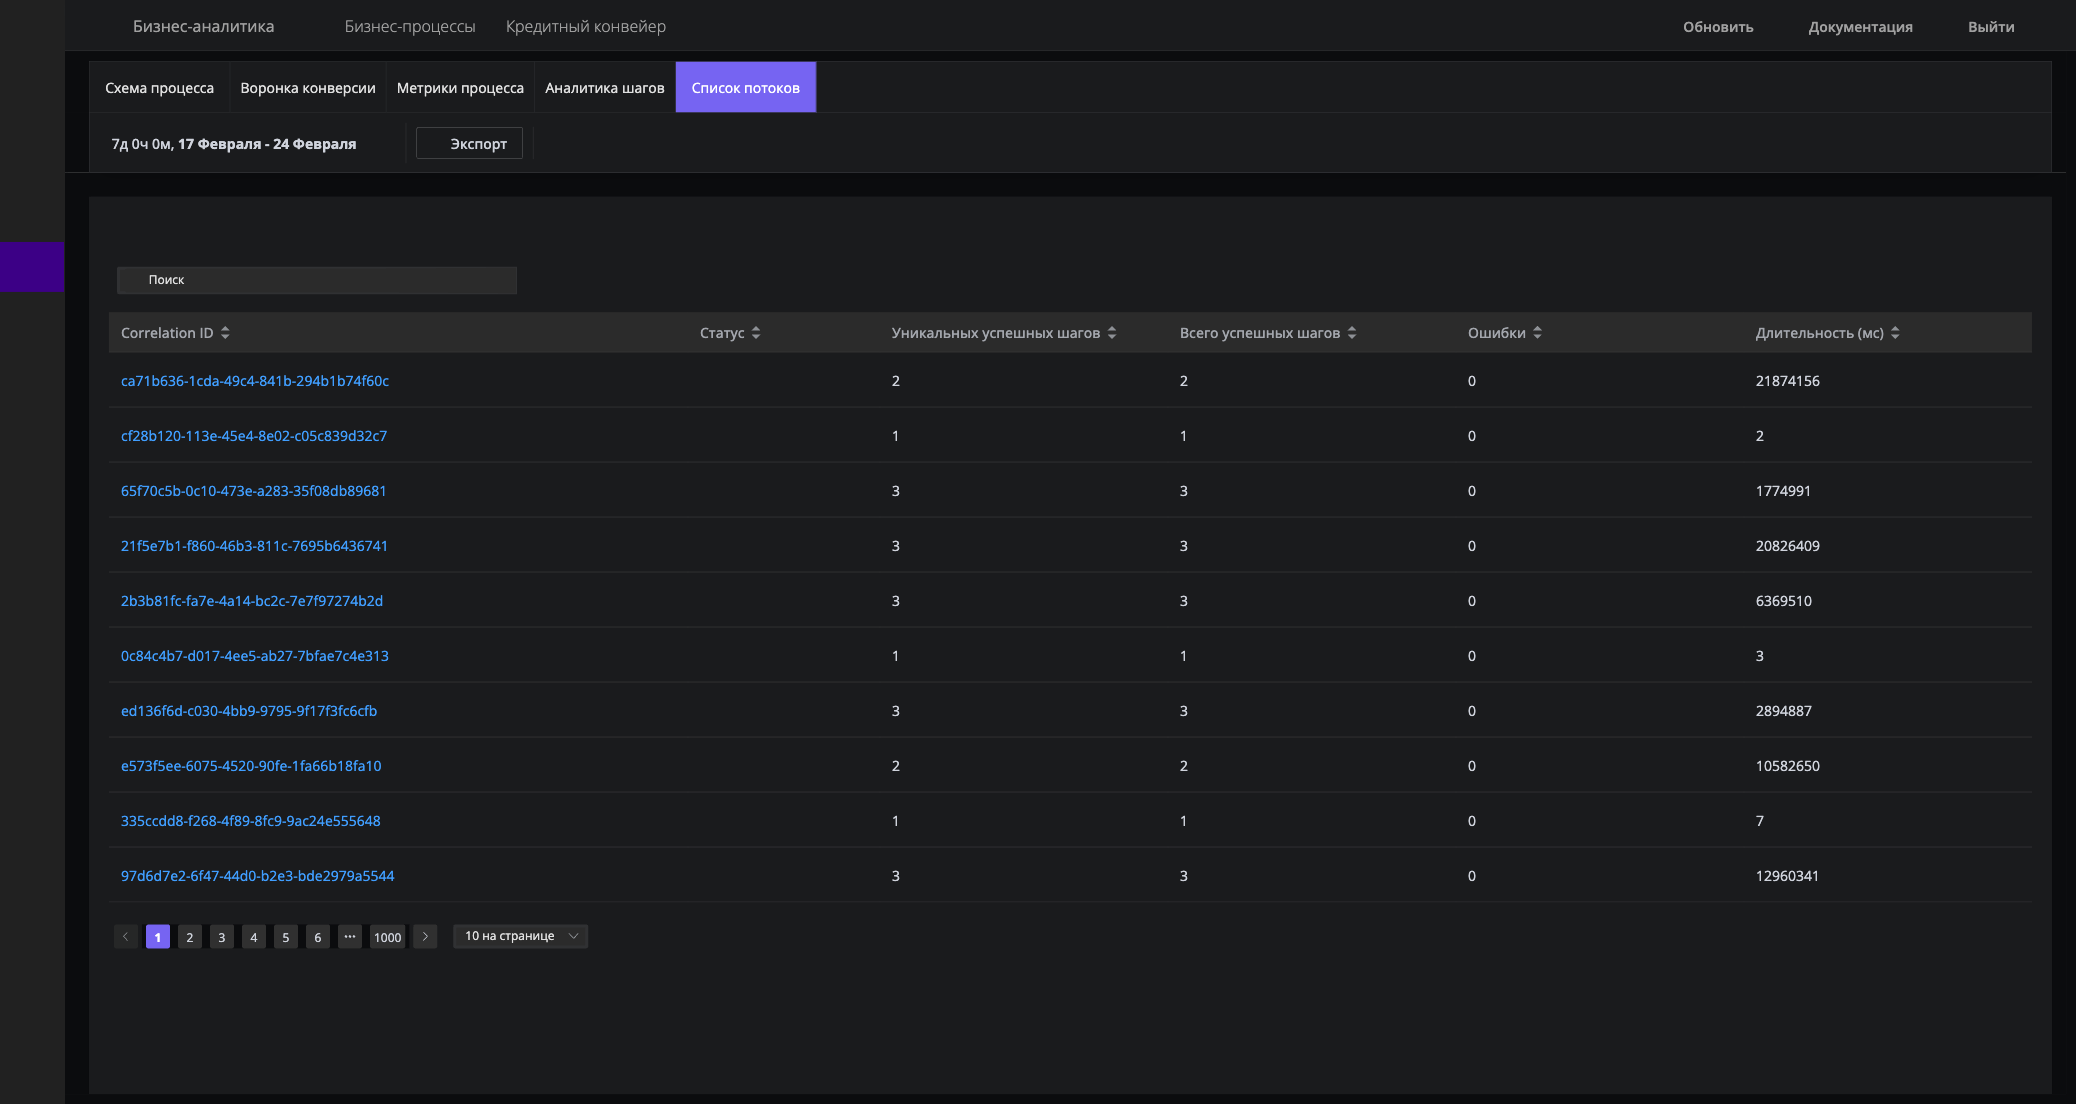Click the previous page arrow
Screen dimensions: 2076x1104
coord(125,937)
